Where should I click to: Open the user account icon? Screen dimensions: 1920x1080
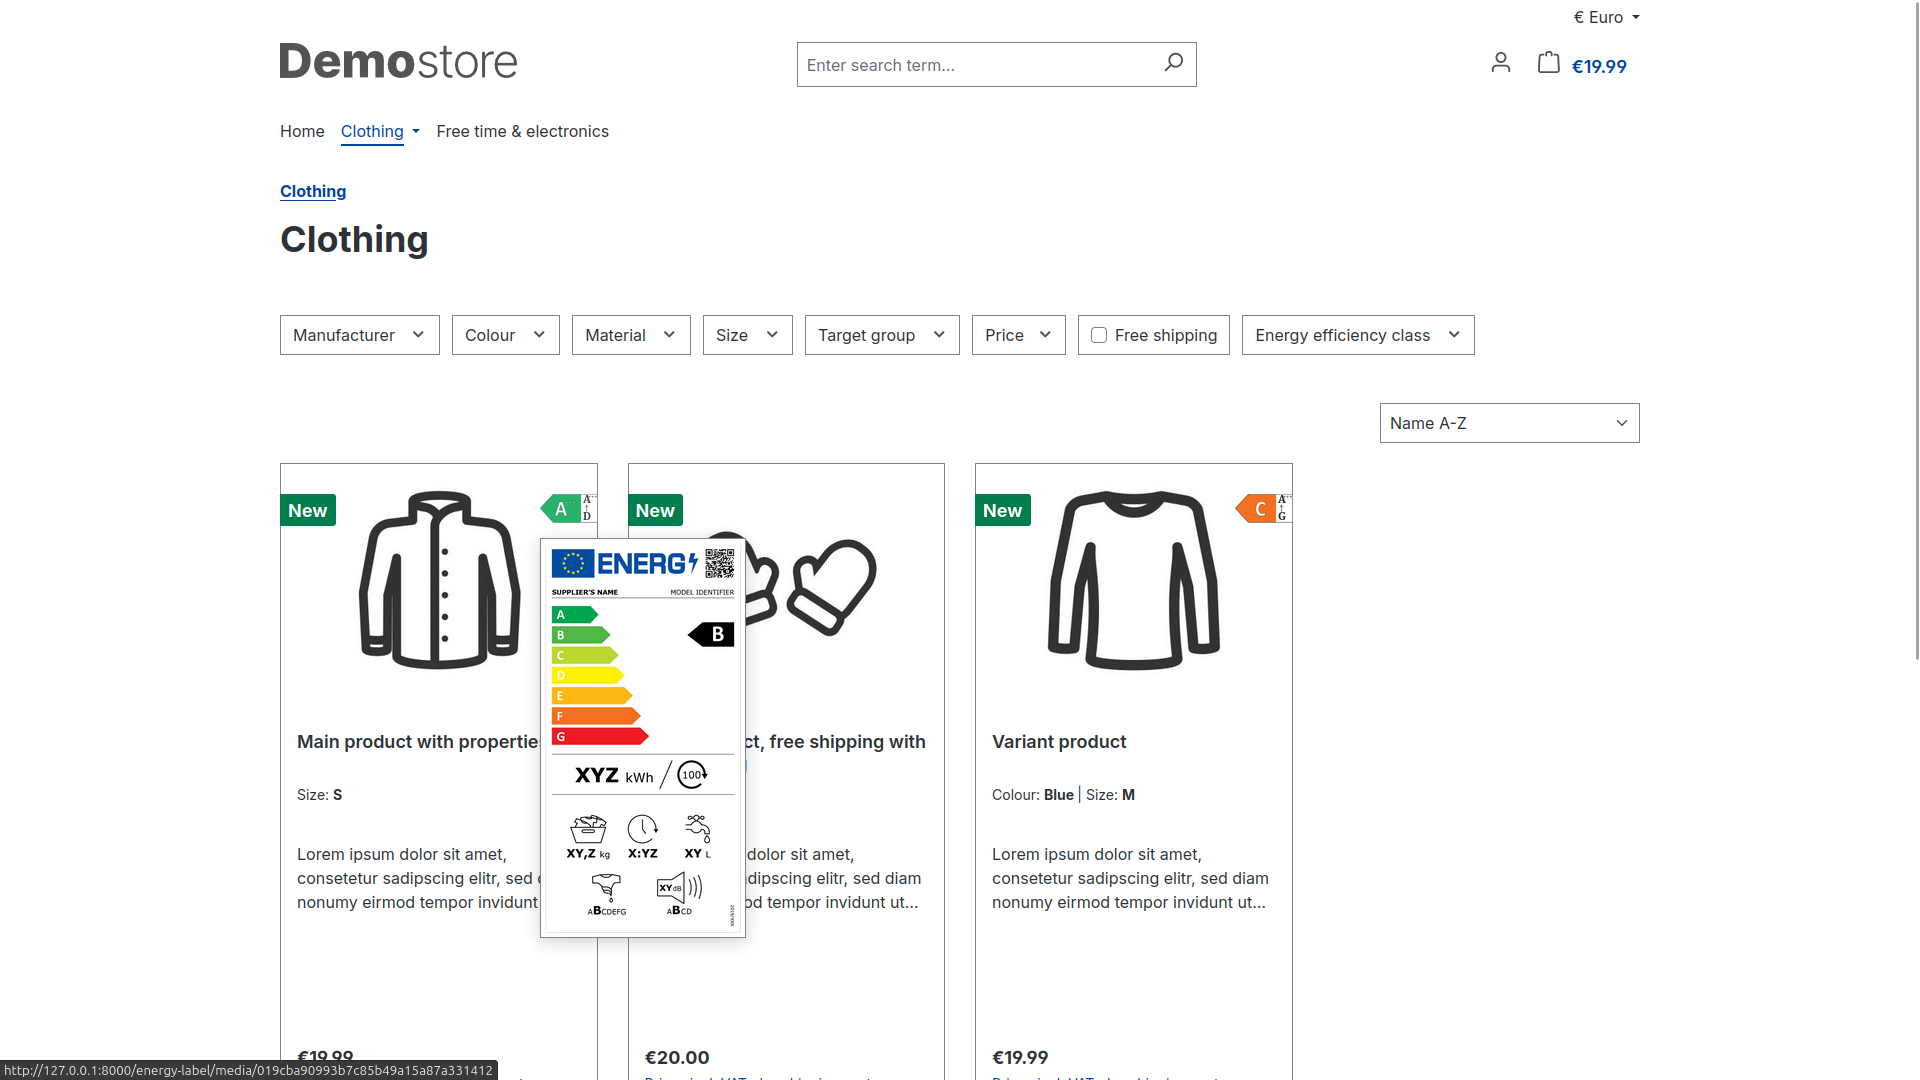(1500, 63)
